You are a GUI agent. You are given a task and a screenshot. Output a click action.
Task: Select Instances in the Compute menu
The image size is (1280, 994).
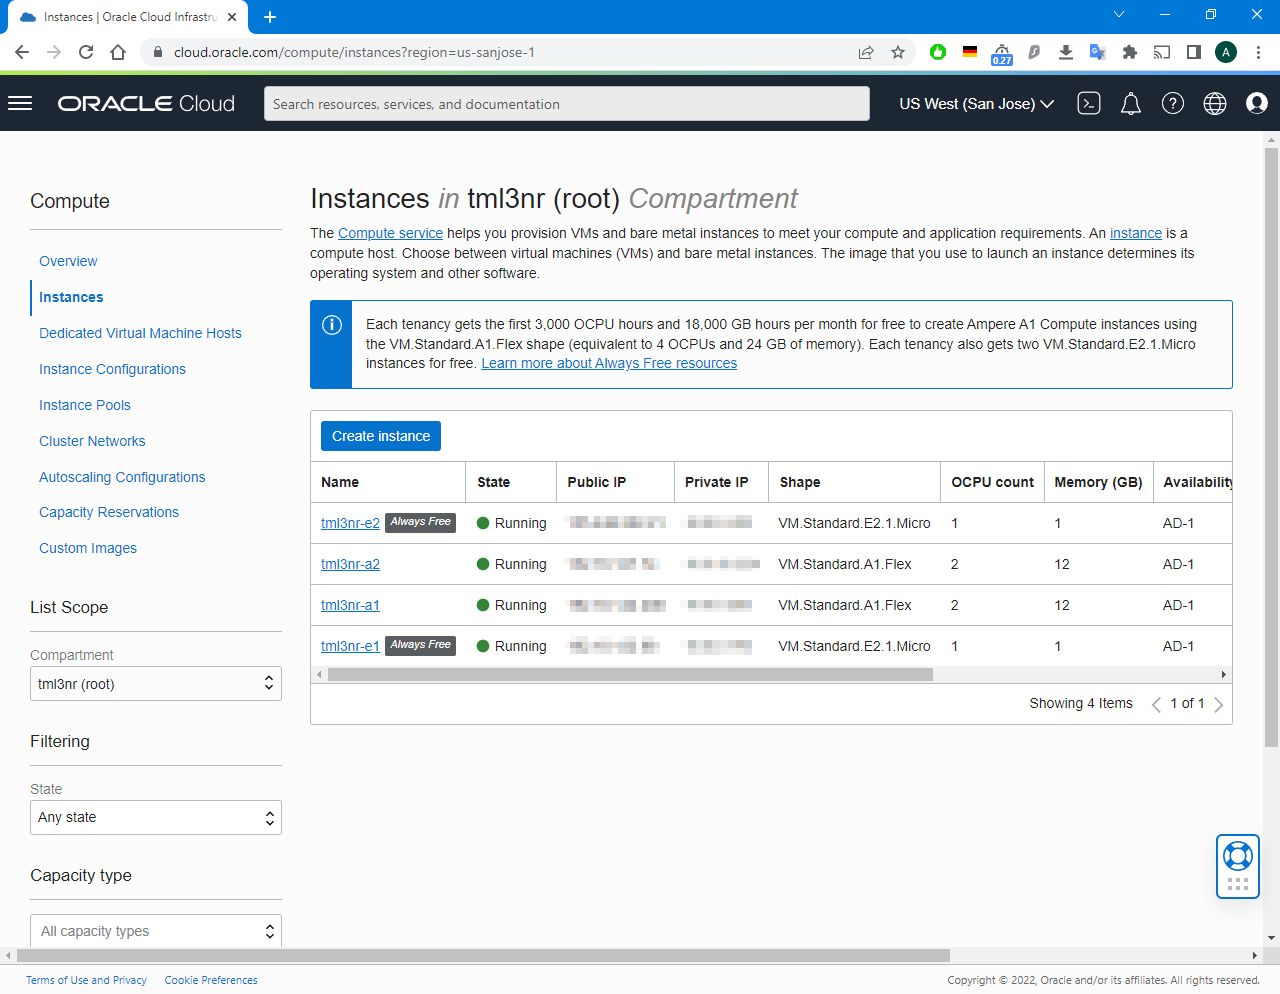71,297
